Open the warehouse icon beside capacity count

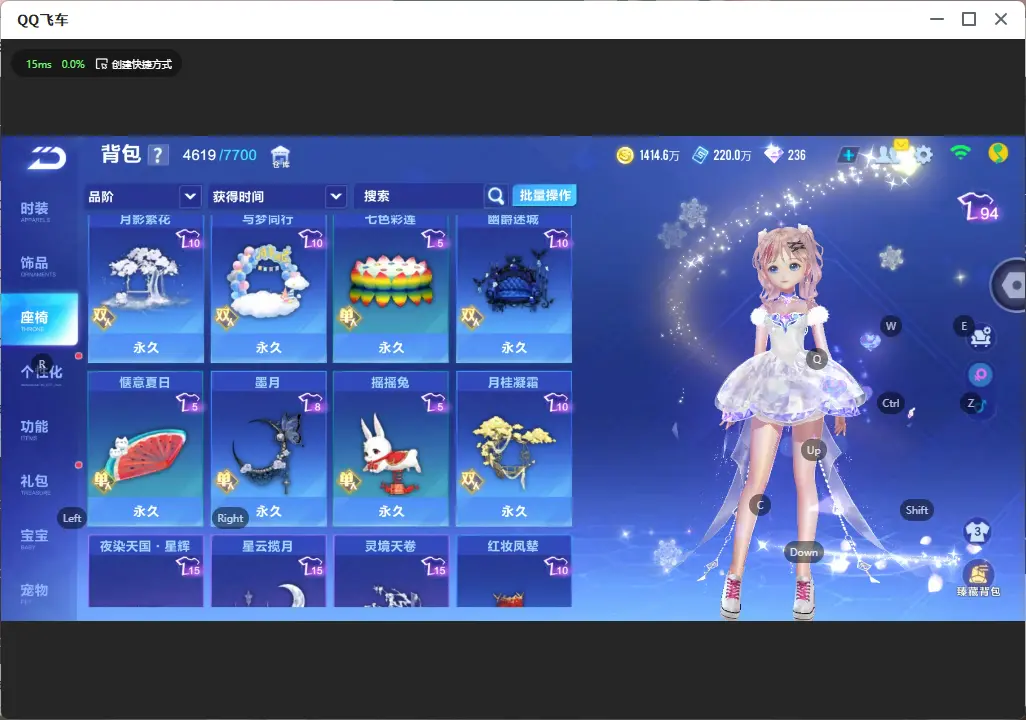pyautogui.click(x=280, y=156)
